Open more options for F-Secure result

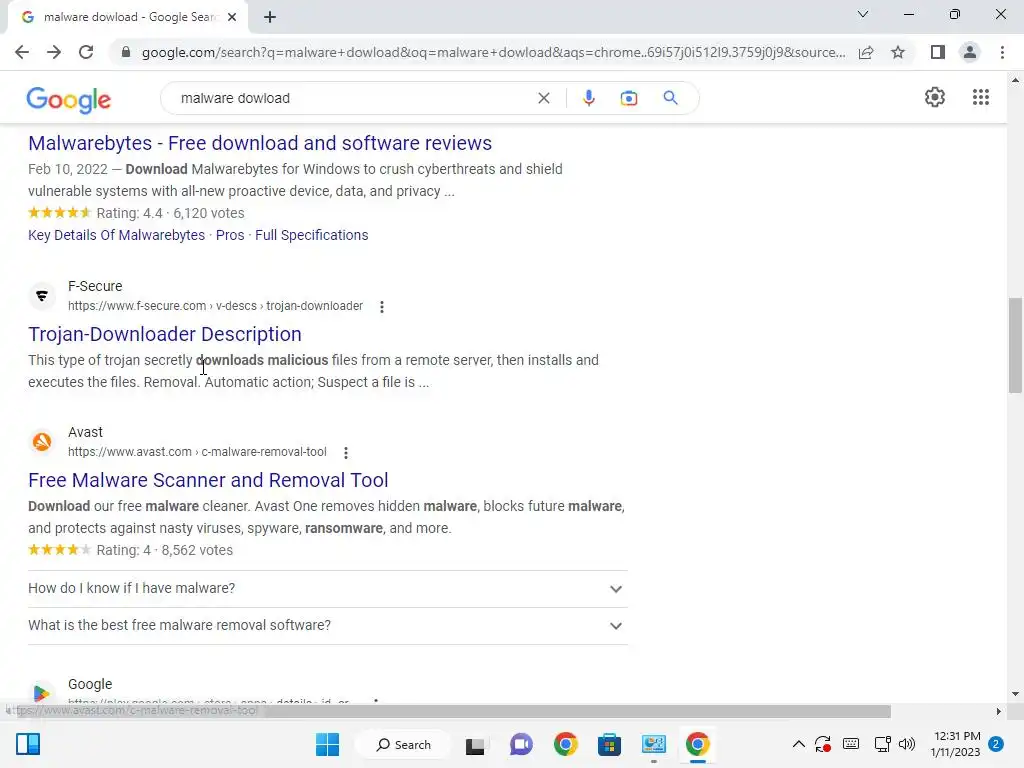coord(382,306)
